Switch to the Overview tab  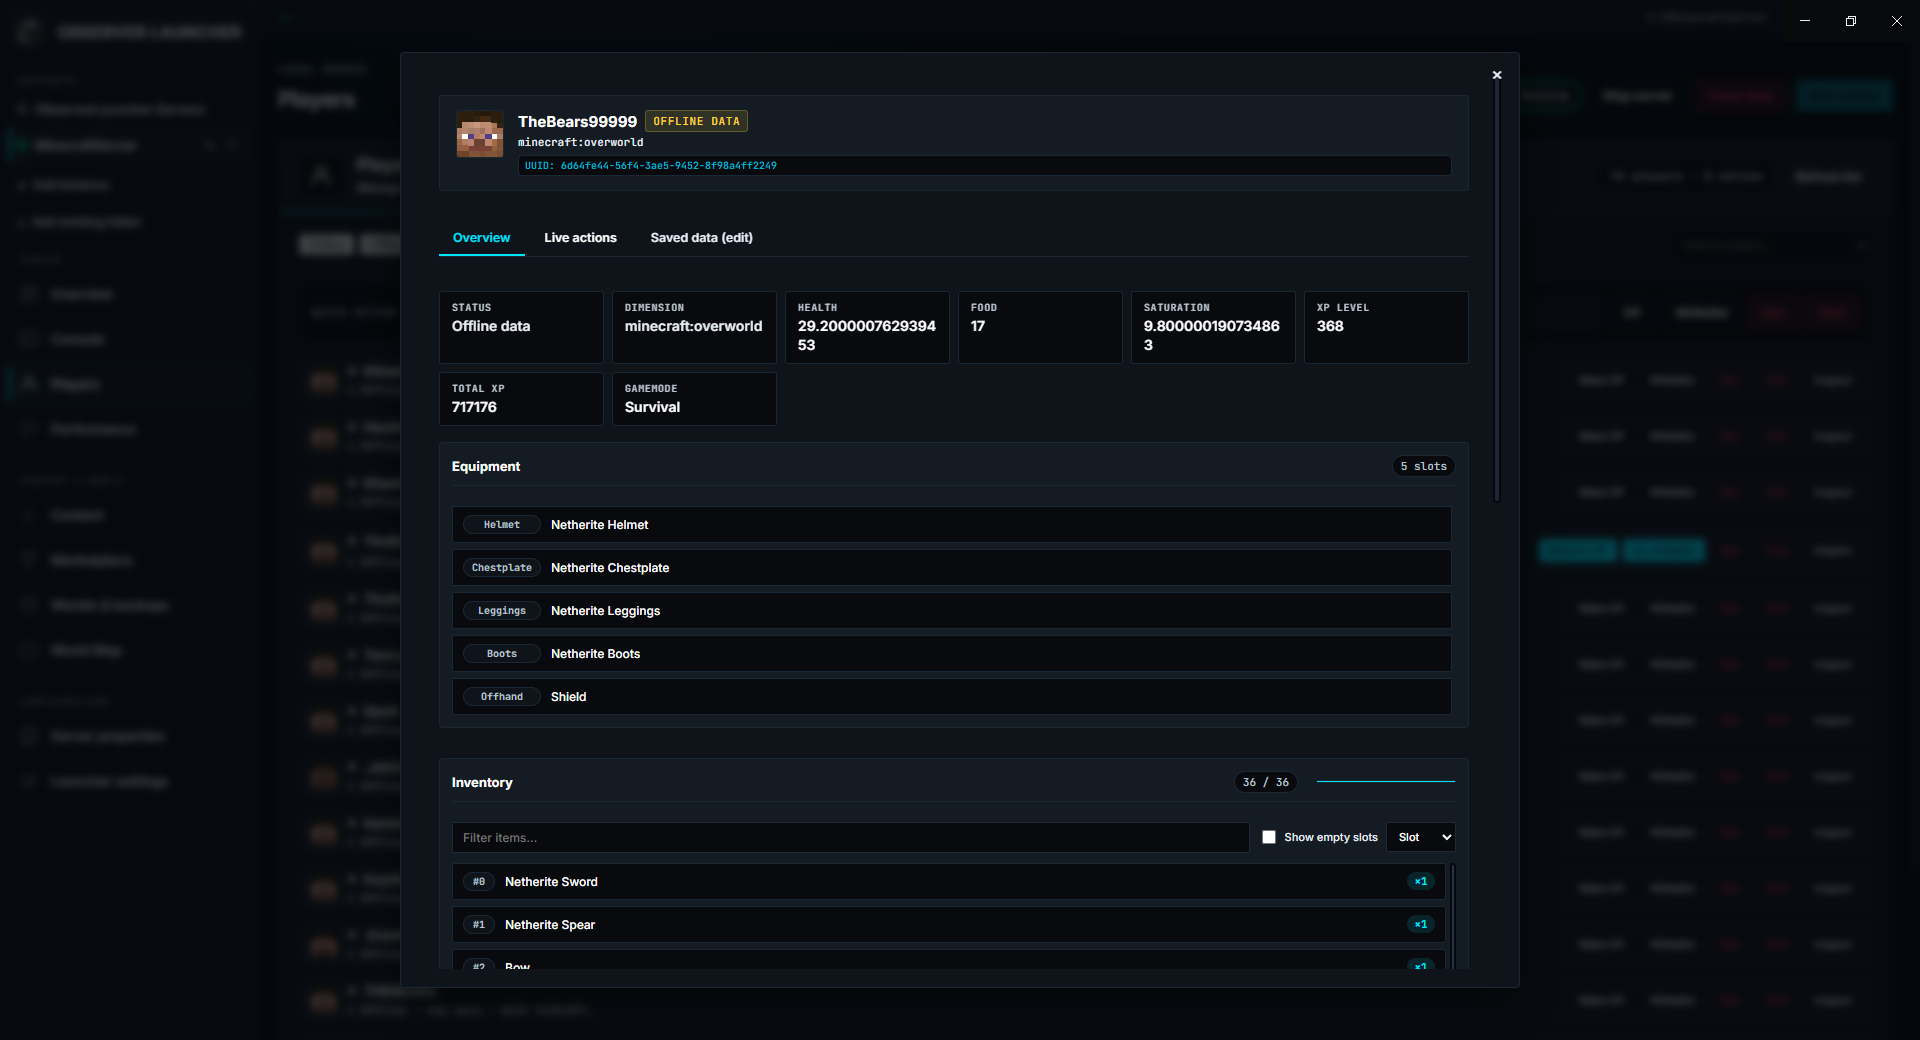[481, 238]
